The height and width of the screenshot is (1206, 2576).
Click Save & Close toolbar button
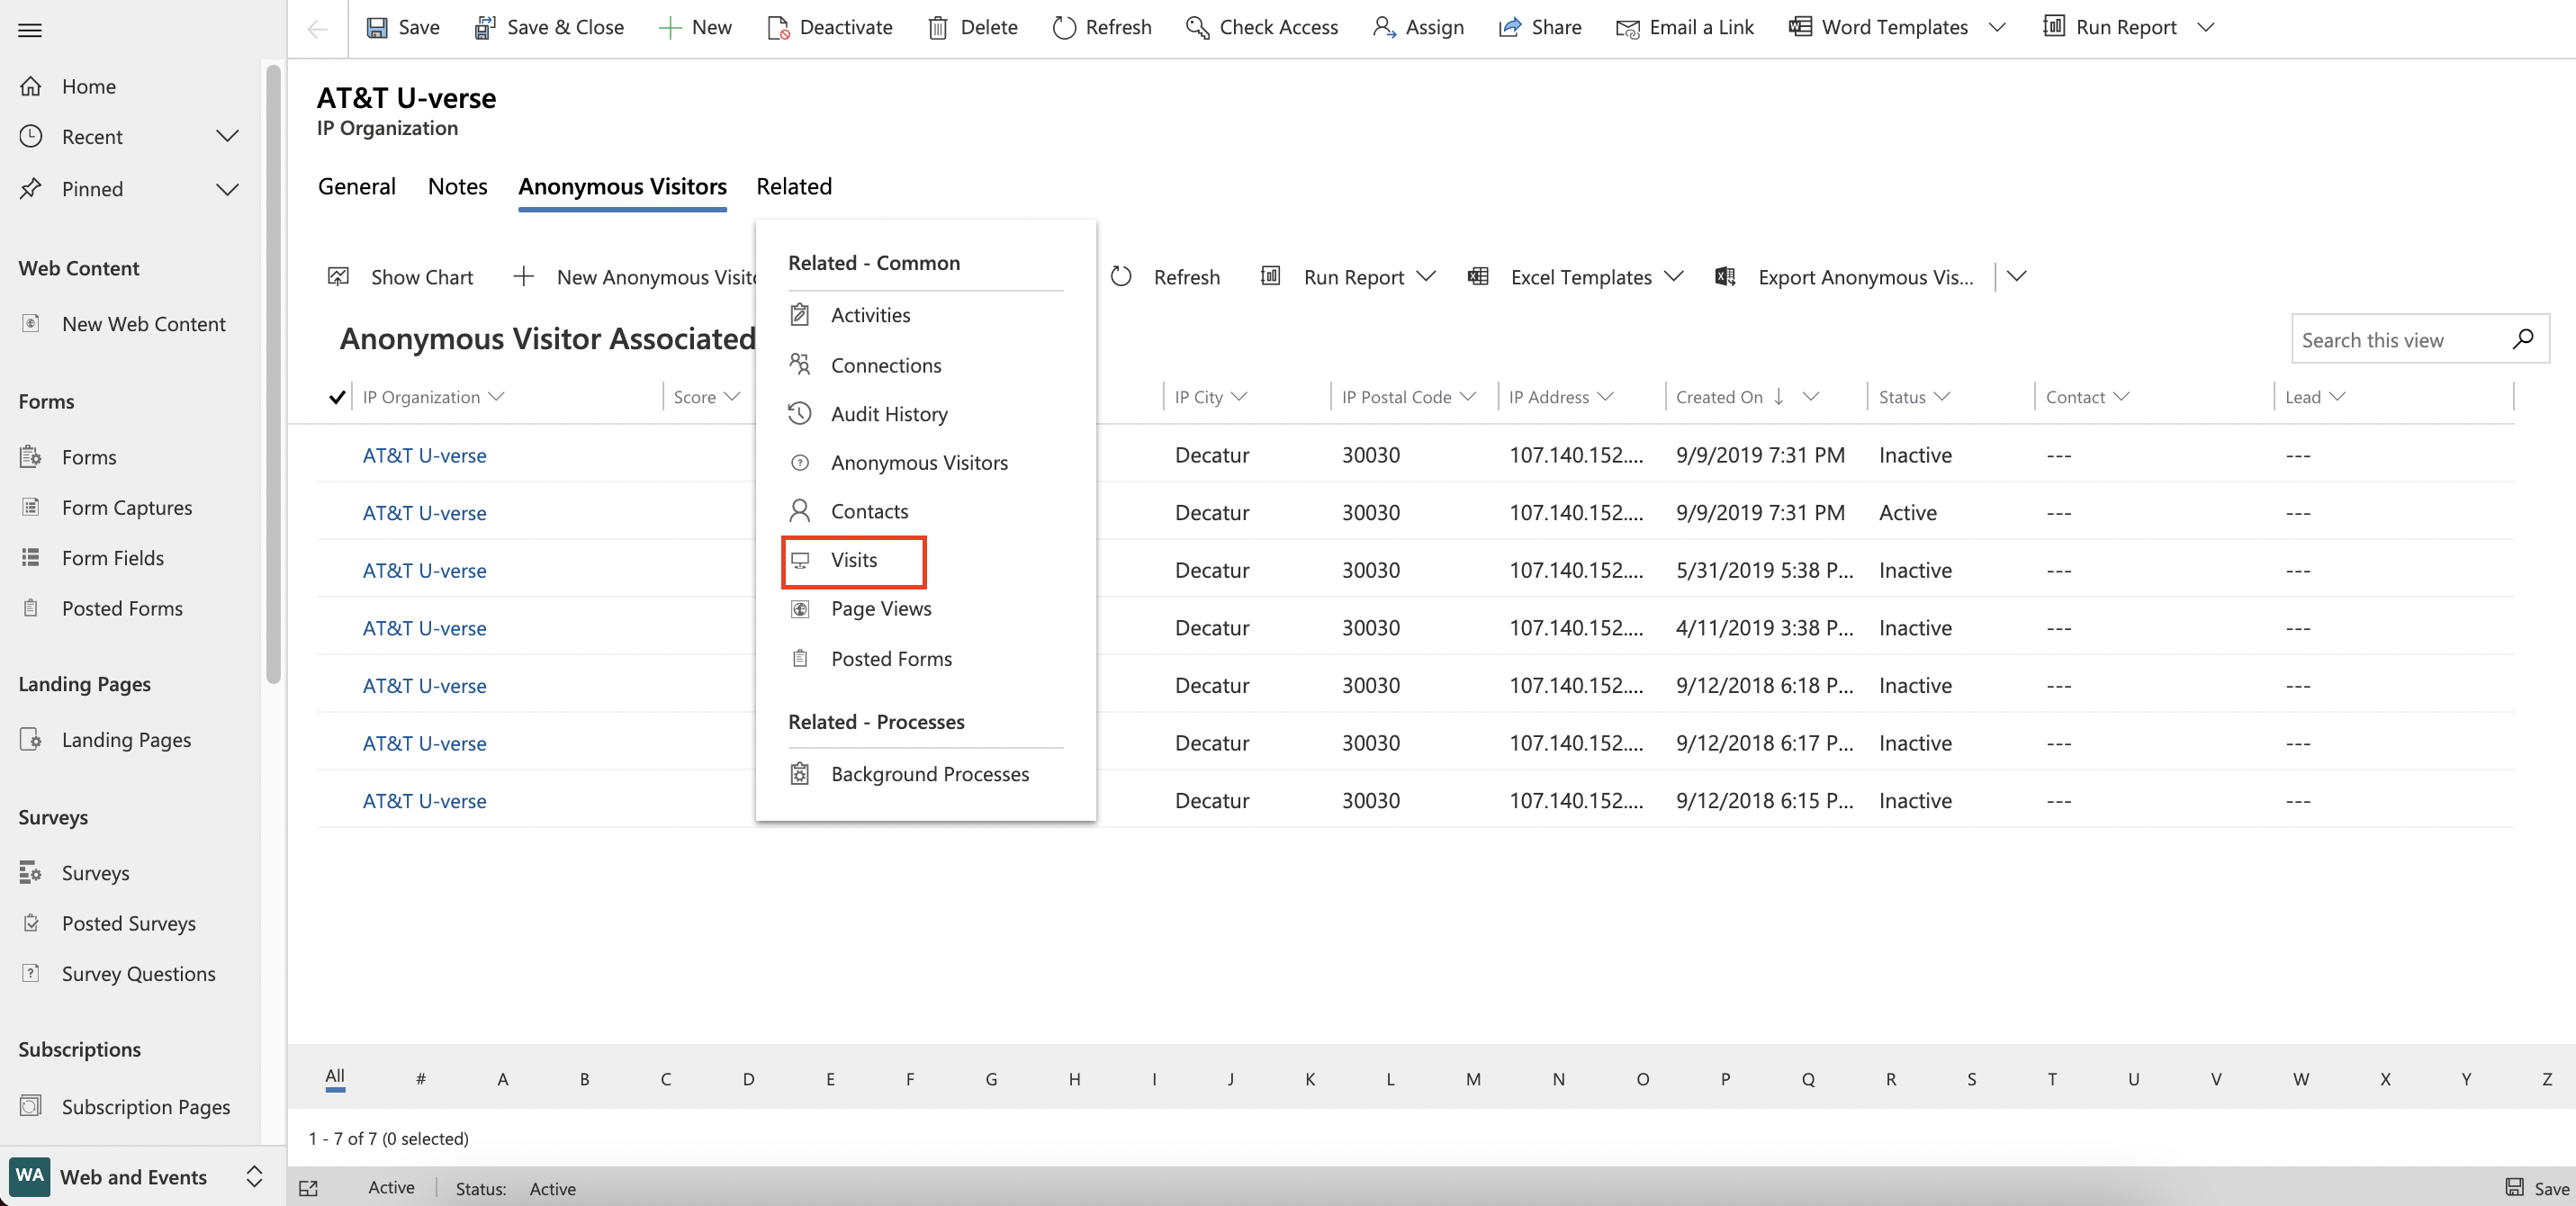[549, 27]
